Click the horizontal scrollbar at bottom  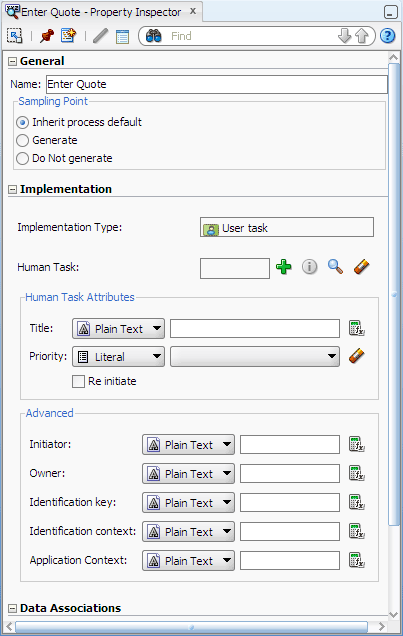(191, 627)
